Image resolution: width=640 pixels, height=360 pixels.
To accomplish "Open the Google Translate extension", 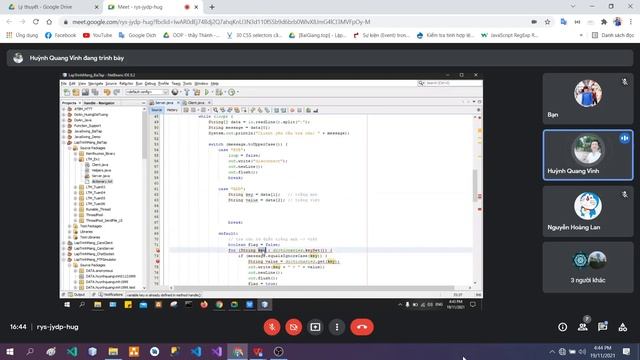I will (x=564, y=22).
